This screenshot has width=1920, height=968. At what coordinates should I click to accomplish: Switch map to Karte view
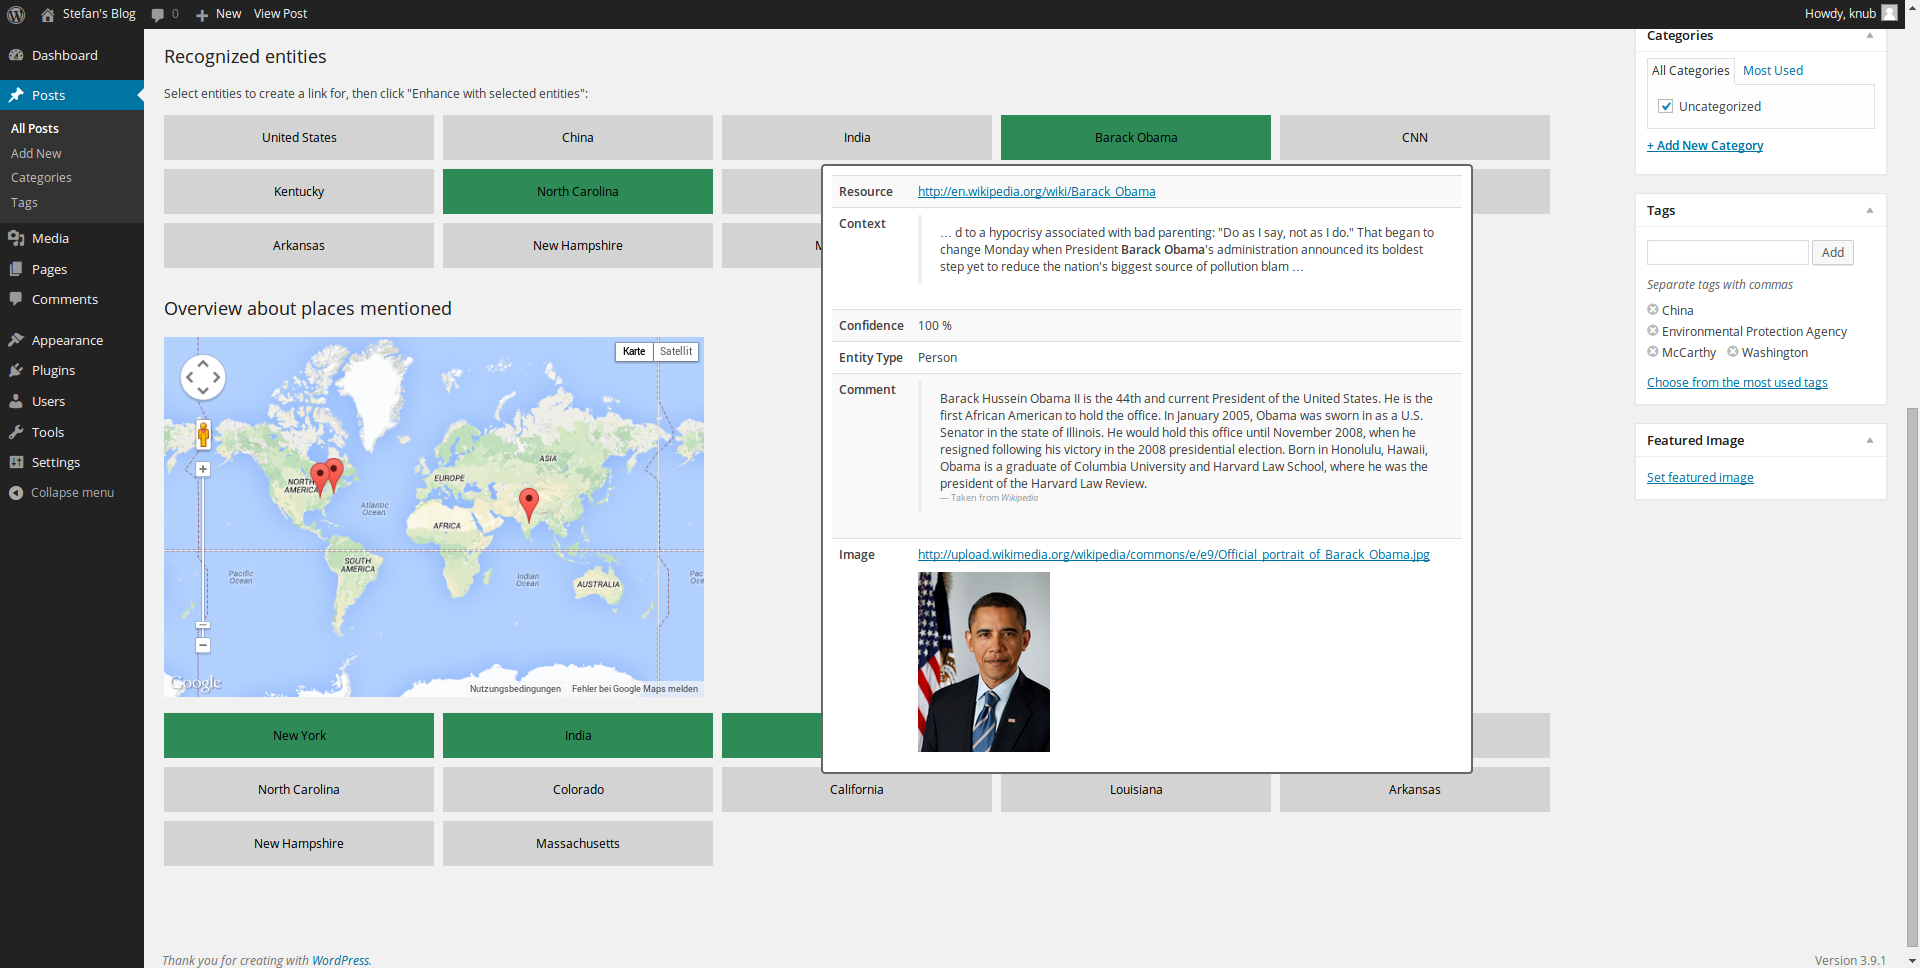click(634, 351)
